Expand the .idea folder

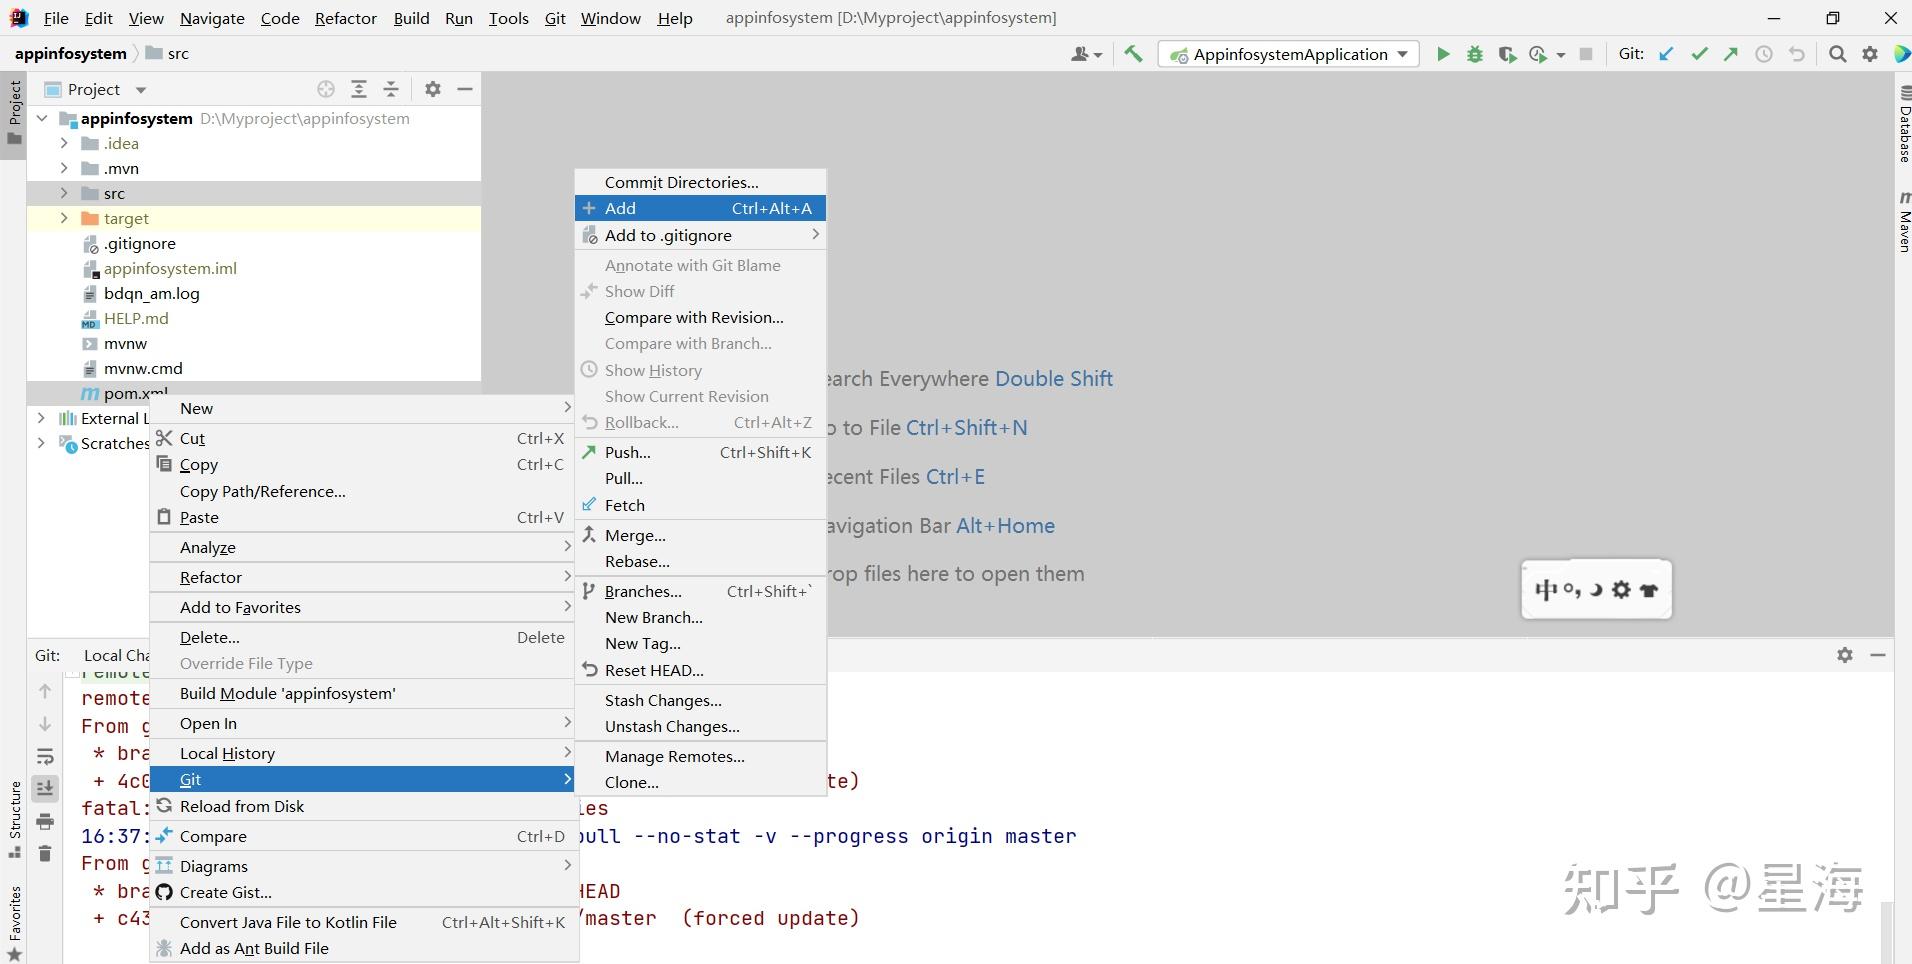[64, 143]
